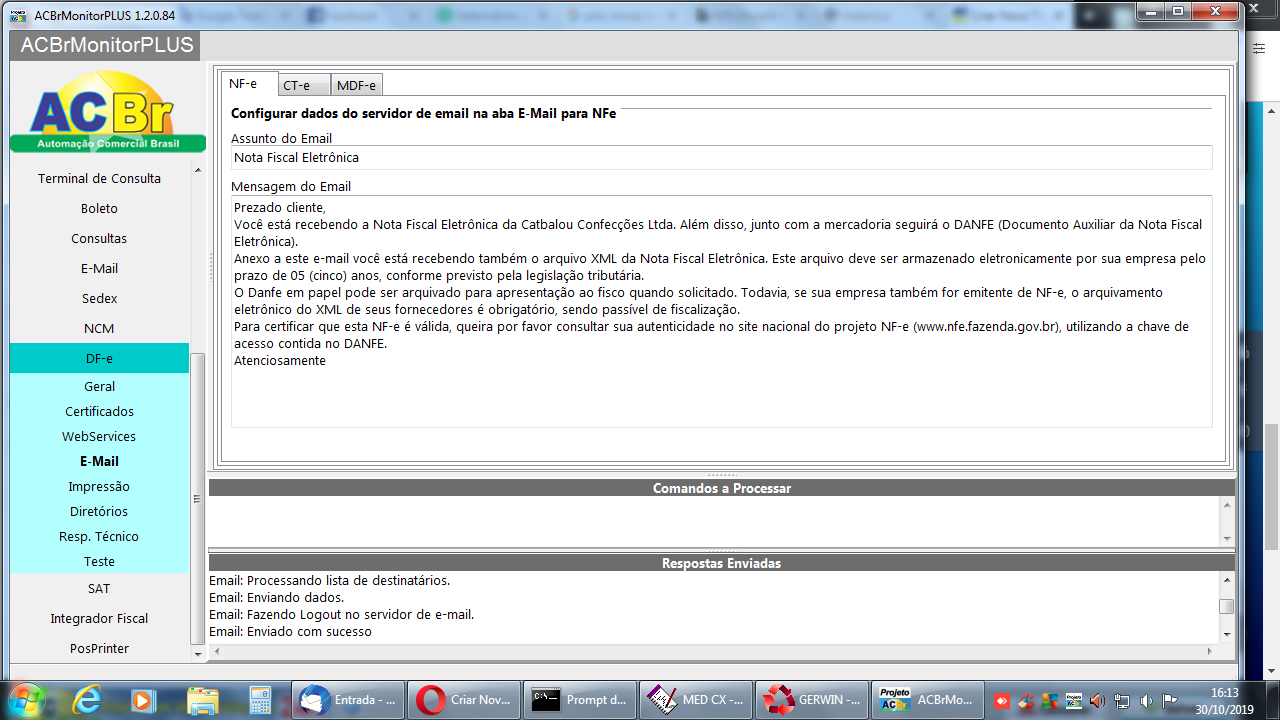Open Action Center flag icon
Viewport: 1280px width, 720px height.
pyautogui.click(x=1169, y=701)
